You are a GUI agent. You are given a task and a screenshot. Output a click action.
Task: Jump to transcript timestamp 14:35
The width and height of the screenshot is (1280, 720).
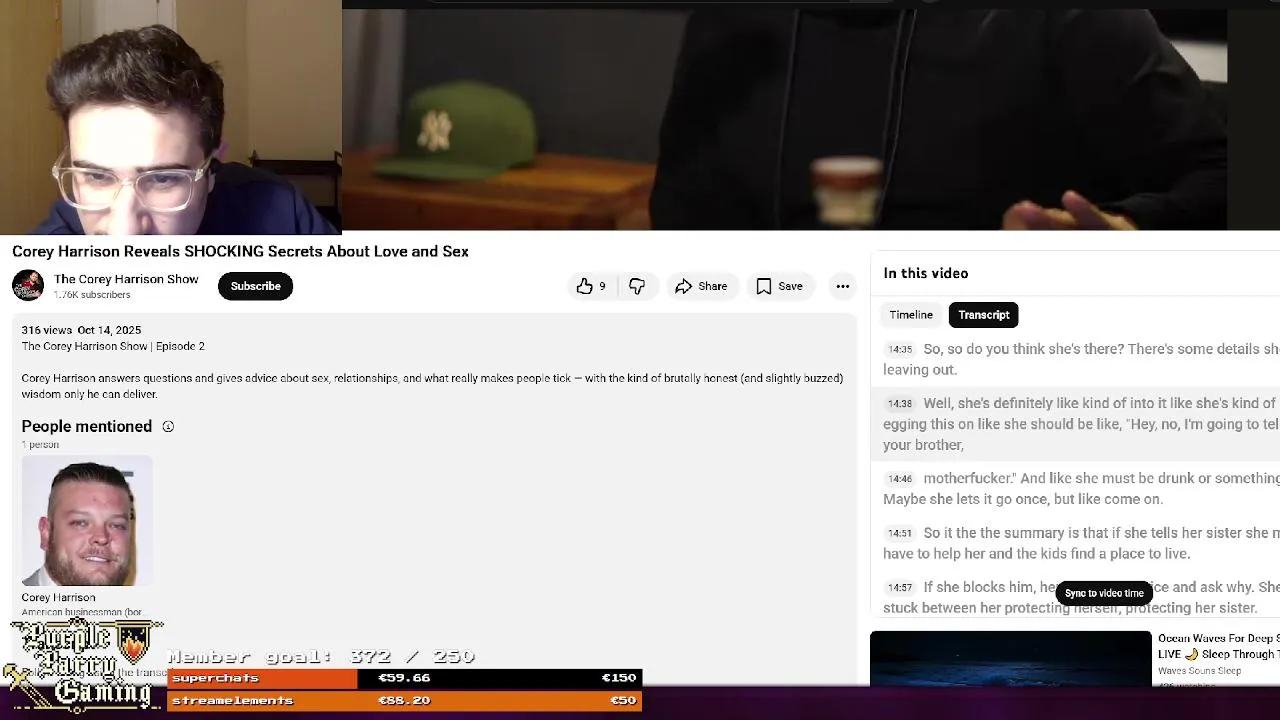[900, 350]
